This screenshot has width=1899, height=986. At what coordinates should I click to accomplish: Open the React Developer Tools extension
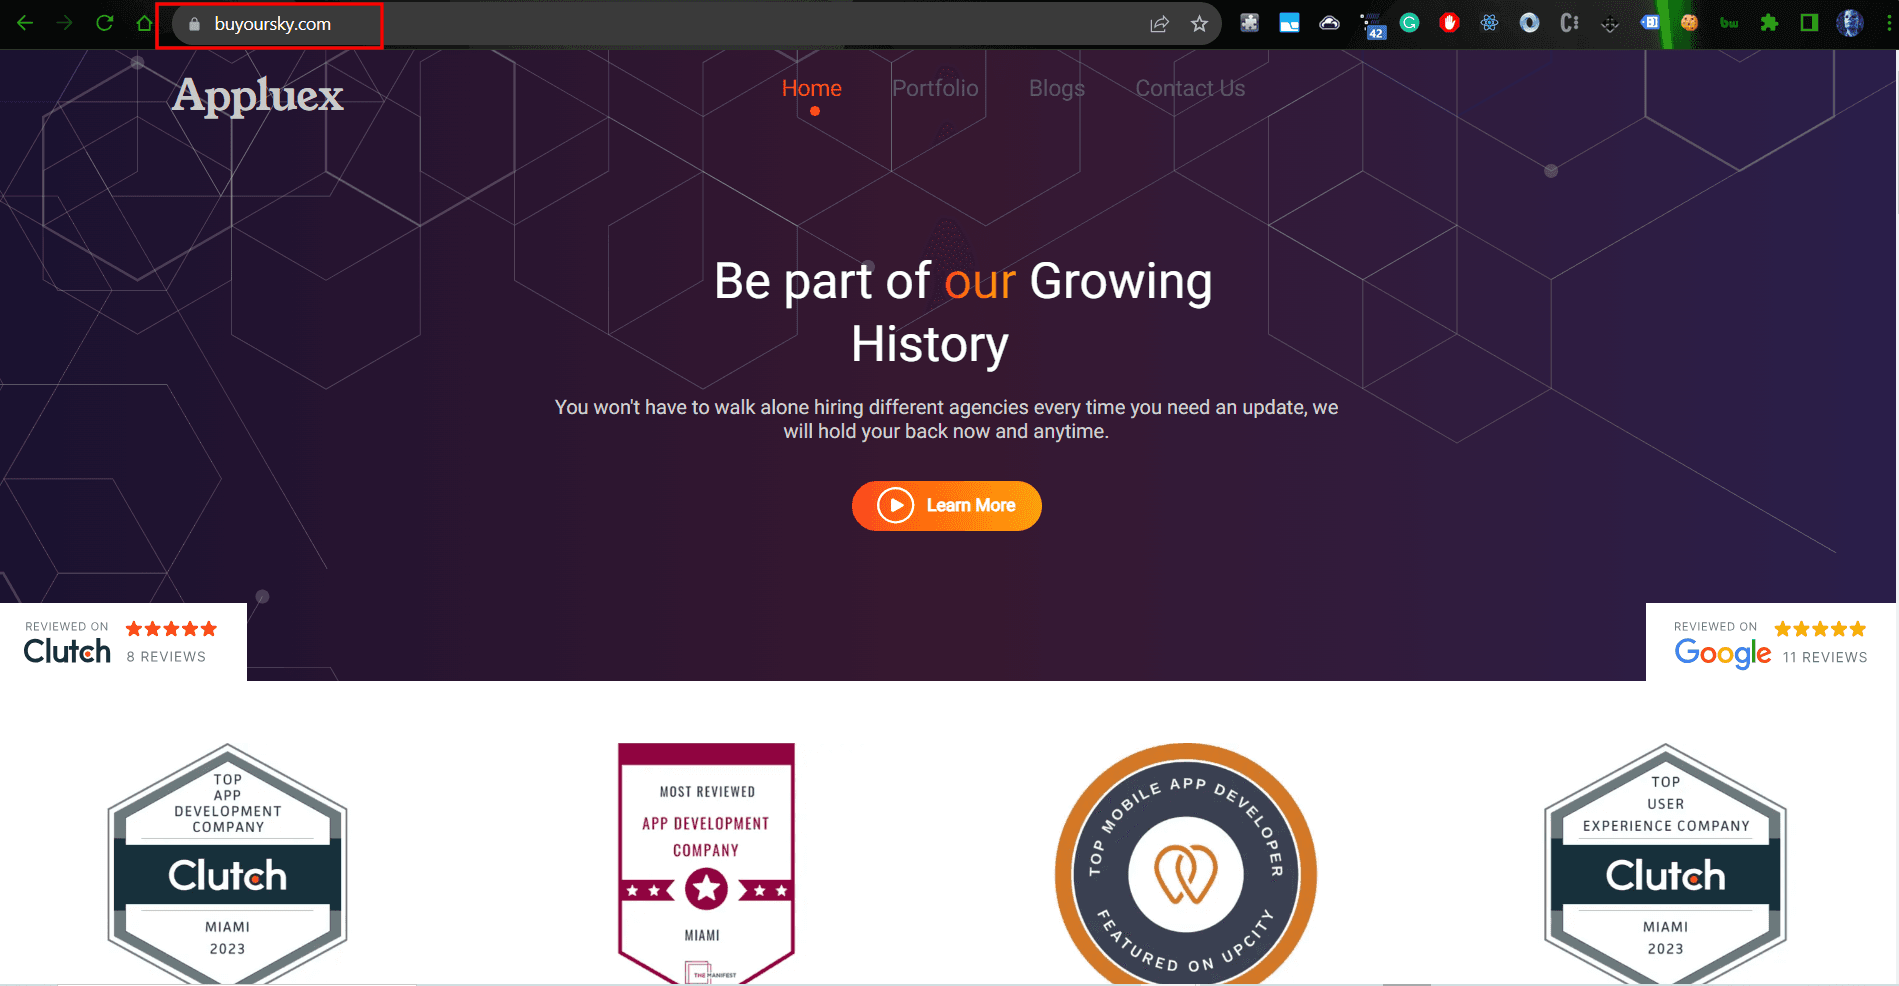[1490, 23]
